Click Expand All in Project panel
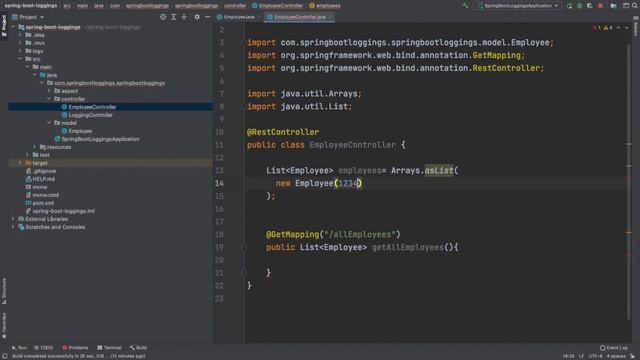The image size is (640, 360). pyautogui.click(x=173, y=17)
